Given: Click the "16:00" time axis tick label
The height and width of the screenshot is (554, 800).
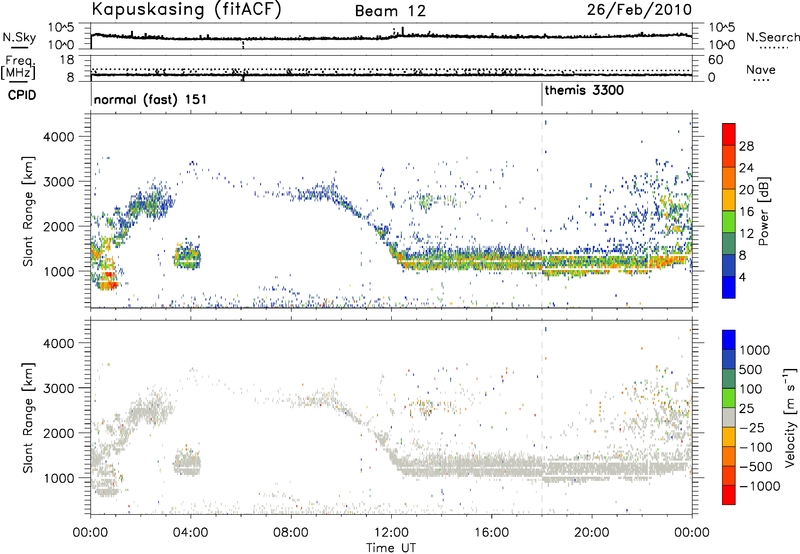Looking at the screenshot, I should click(x=491, y=533).
